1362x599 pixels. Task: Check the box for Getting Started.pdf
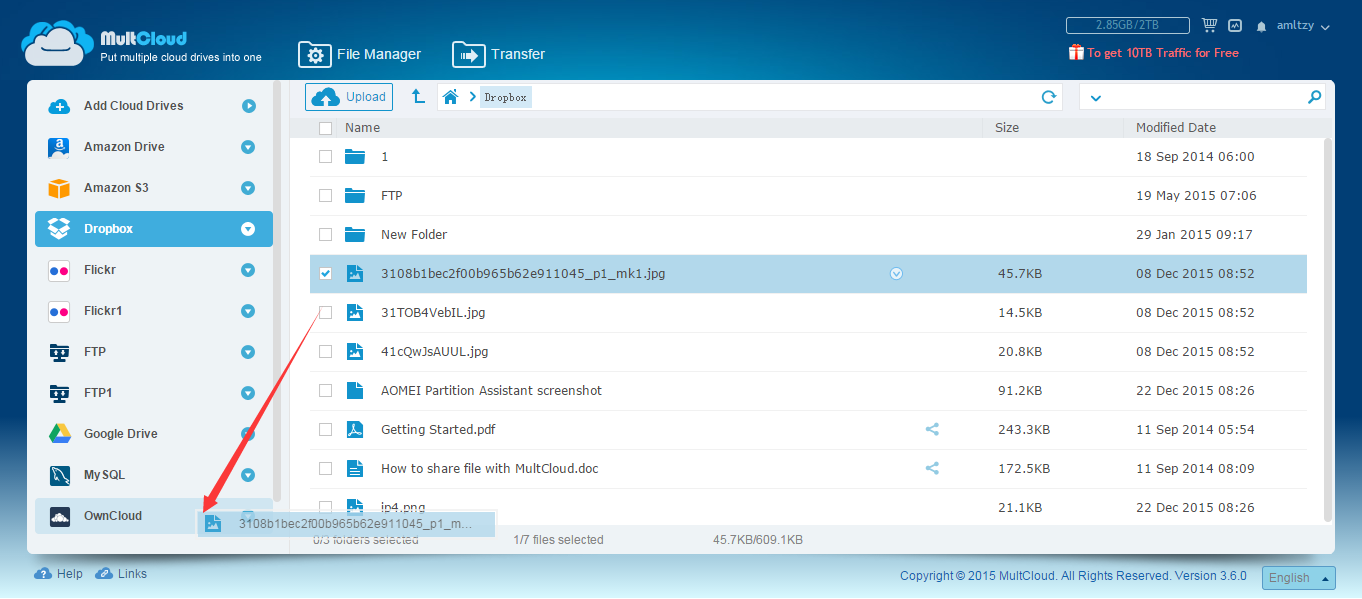click(325, 430)
